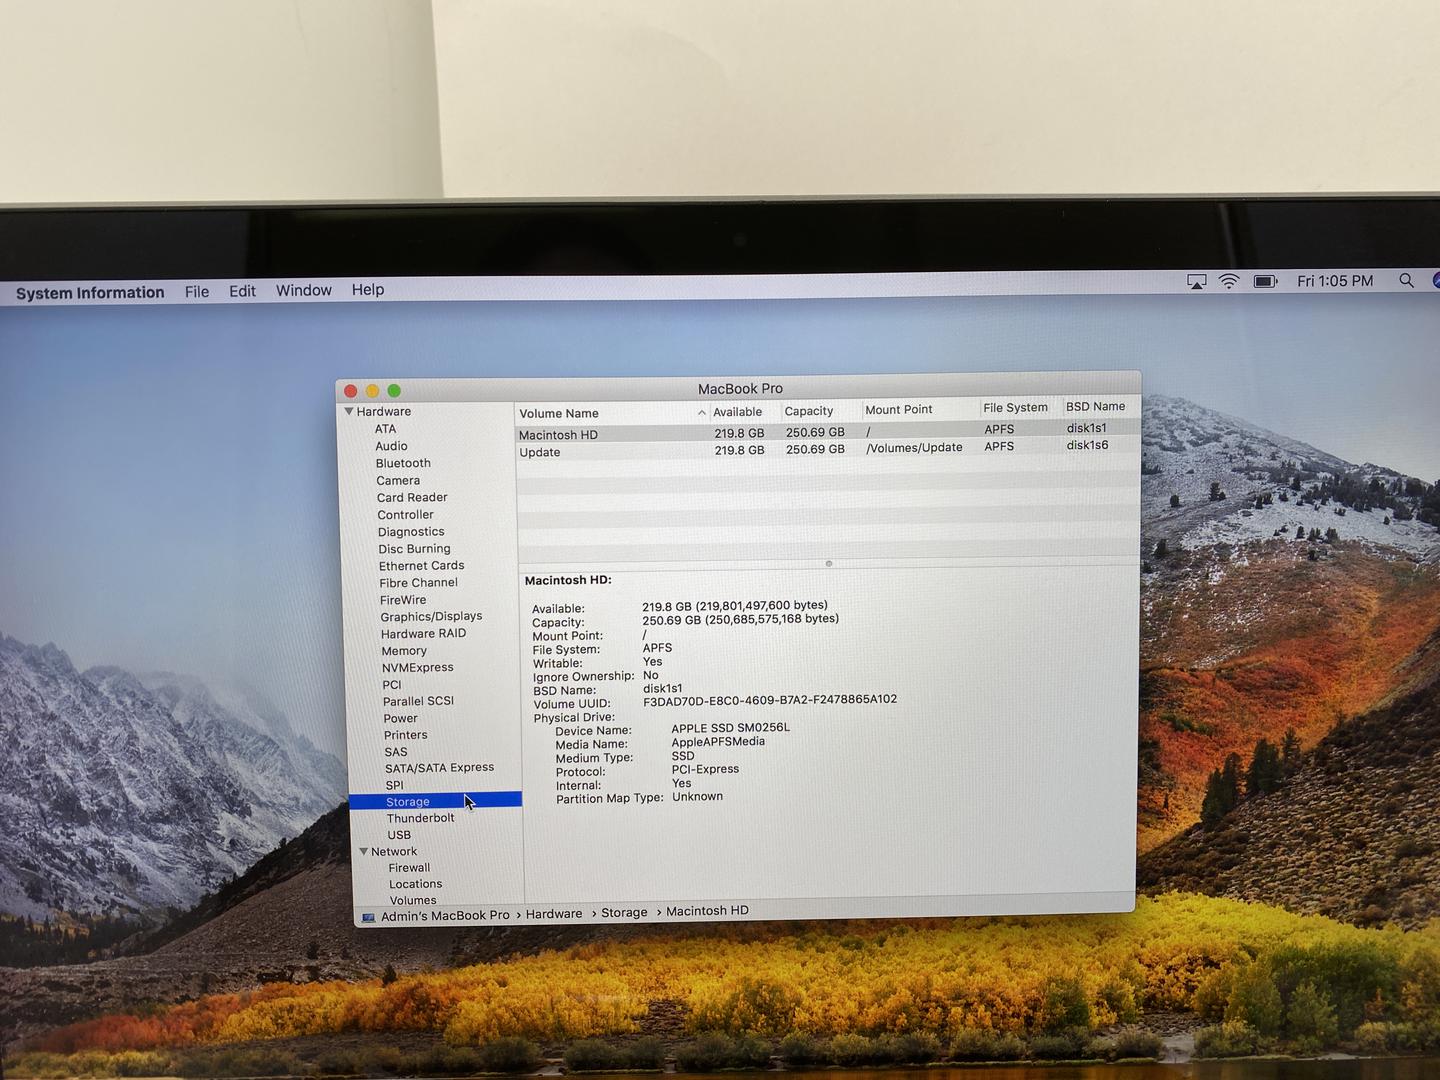Select Firewall under Network
Viewport: 1440px width, 1080px height.
pos(409,868)
